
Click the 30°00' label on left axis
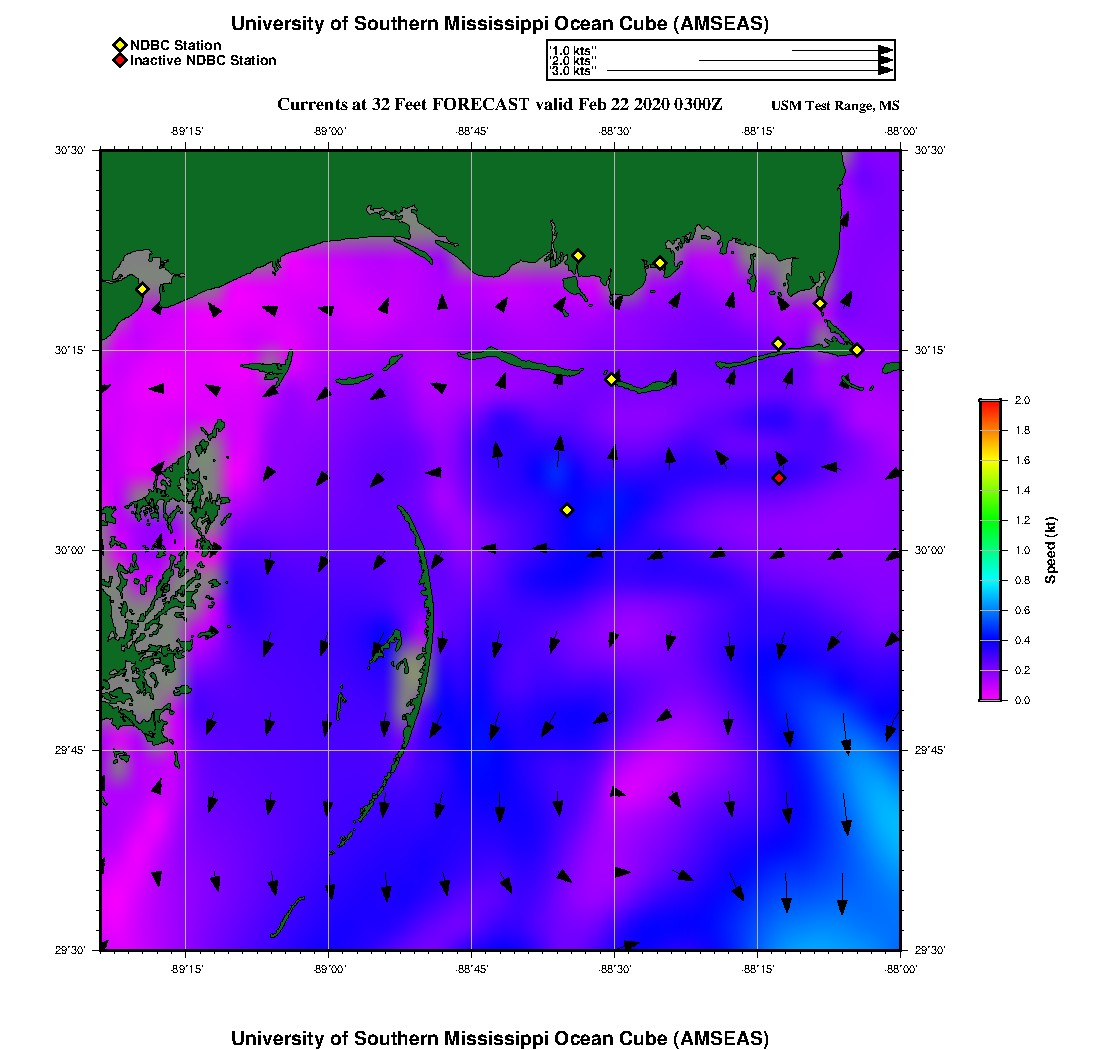pos(76,550)
